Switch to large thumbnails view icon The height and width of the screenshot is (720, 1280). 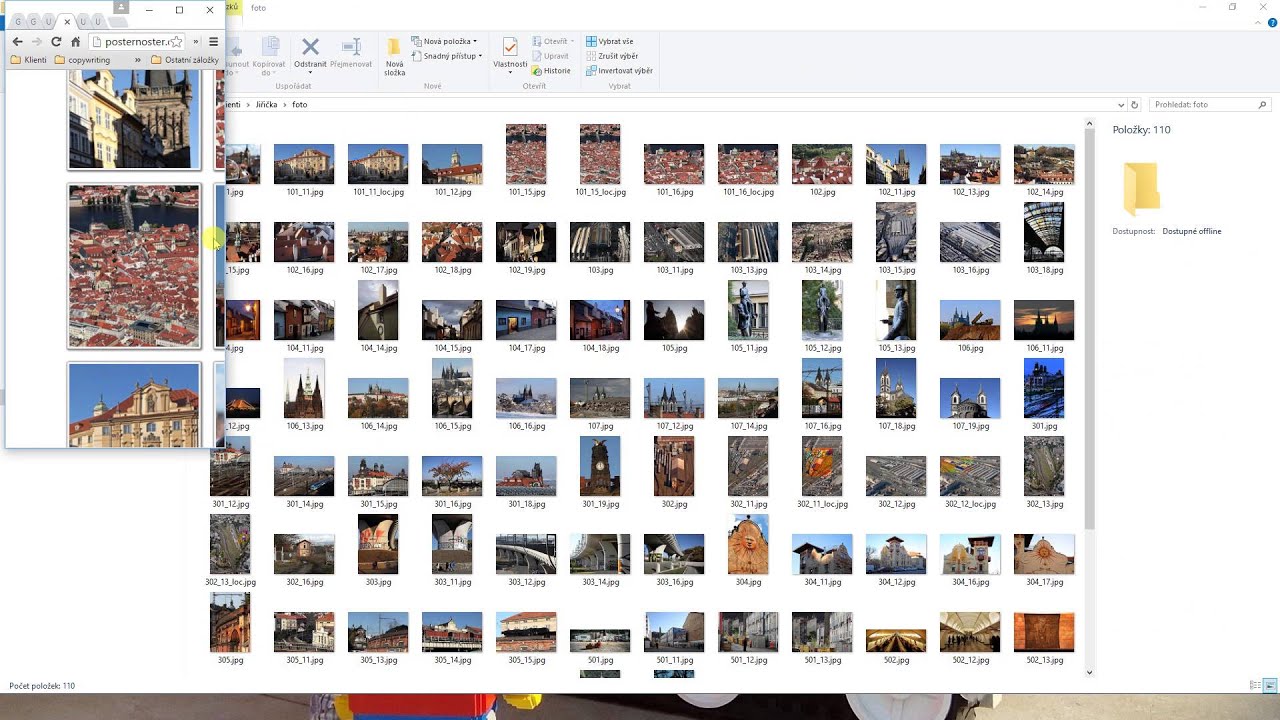[x=1272, y=685]
